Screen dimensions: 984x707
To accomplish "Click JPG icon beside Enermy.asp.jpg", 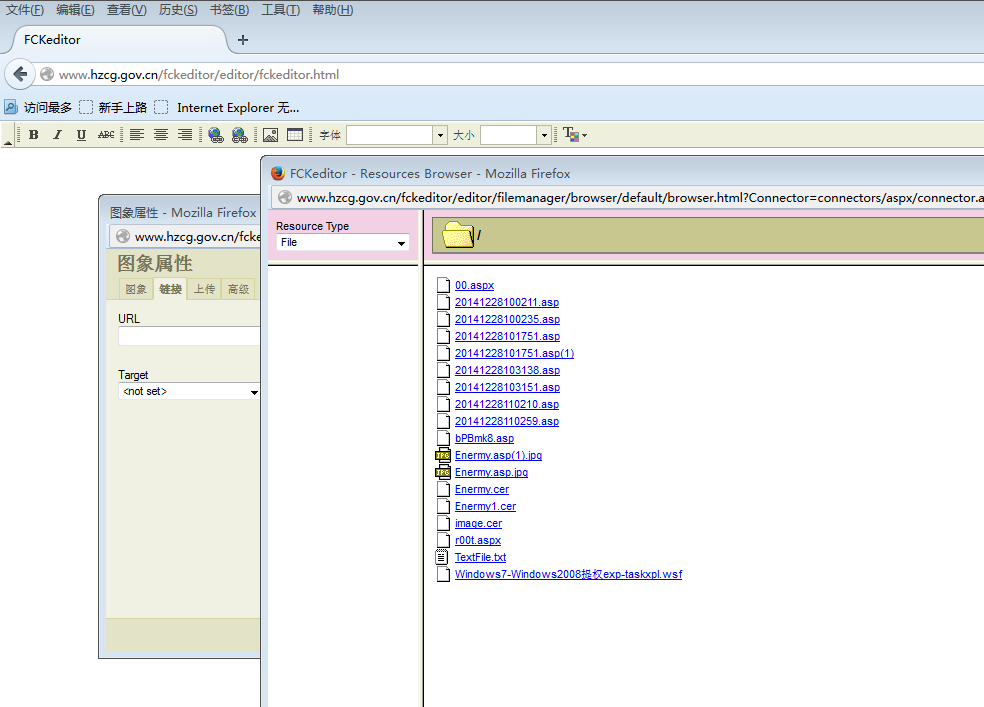I will (x=443, y=472).
